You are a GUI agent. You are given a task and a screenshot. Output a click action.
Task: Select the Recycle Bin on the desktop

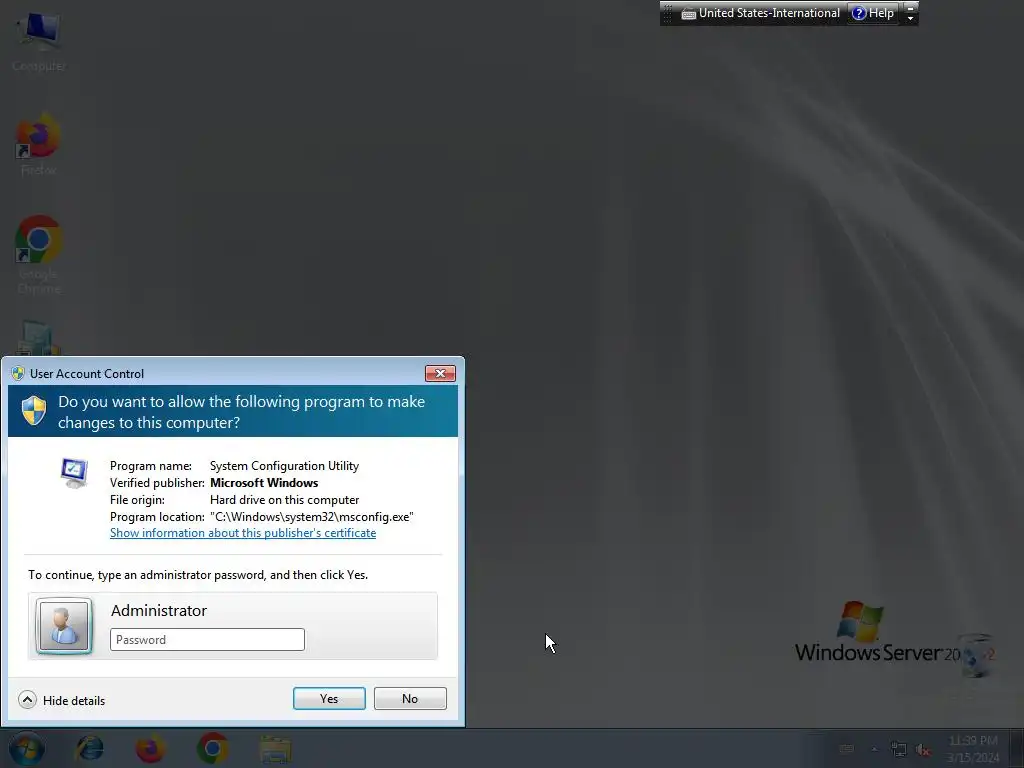(976, 655)
